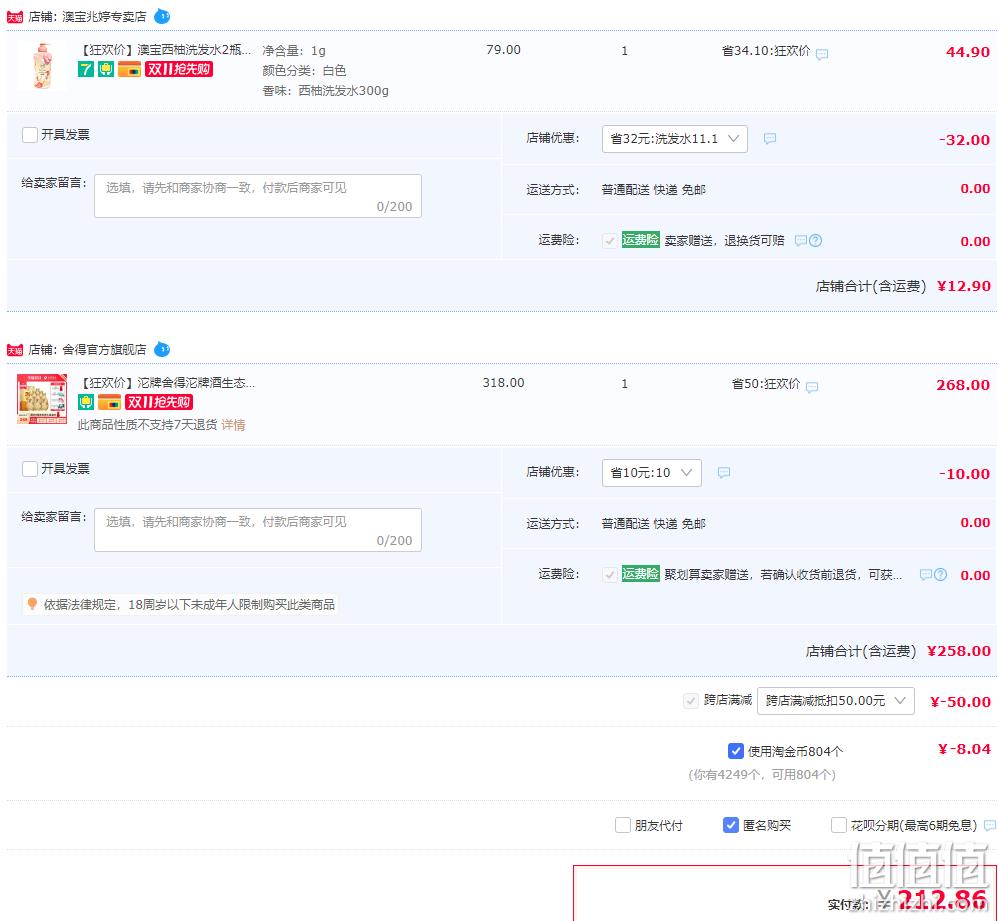Click Tmall logo beside 舍得官方旗舰店
The height and width of the screenshot is (921, 998).
pyautogui.click(x=15, y=350)
